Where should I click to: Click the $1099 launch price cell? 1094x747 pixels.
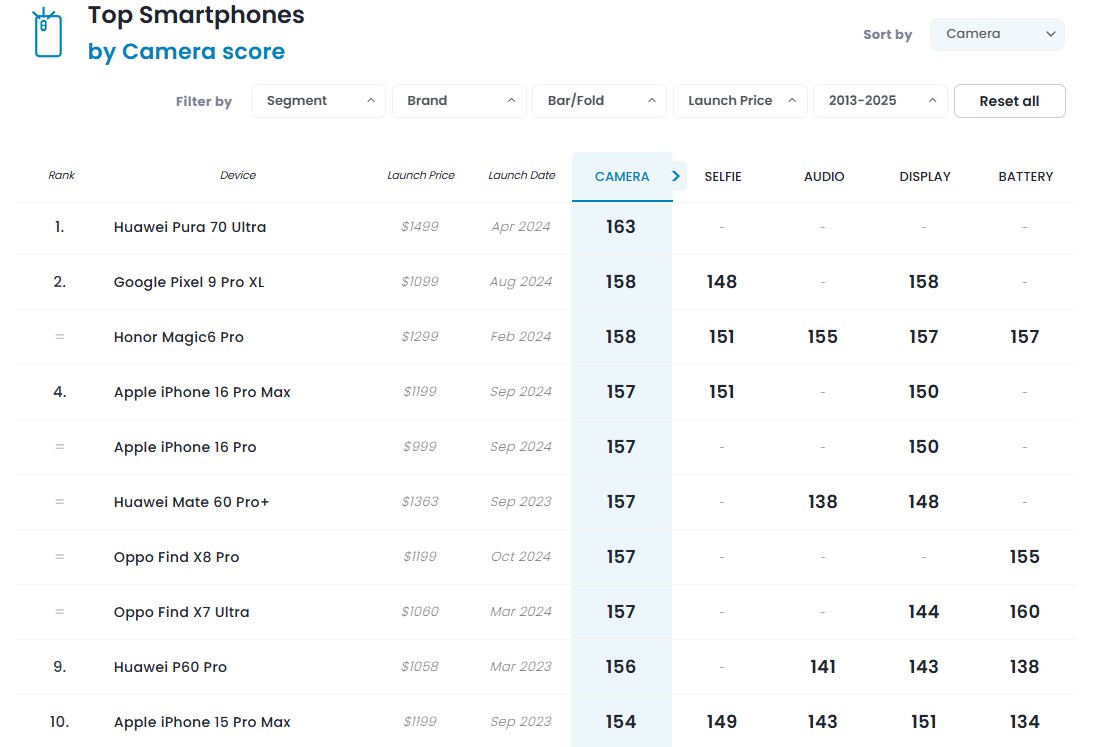click(420, 282)
